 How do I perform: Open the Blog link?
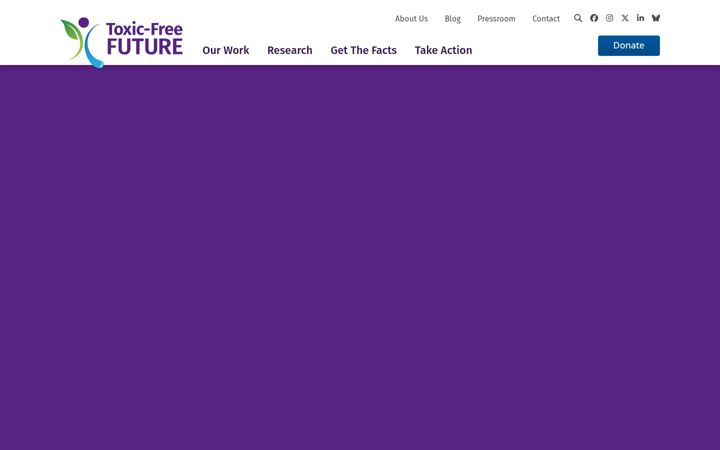point(452,19)
